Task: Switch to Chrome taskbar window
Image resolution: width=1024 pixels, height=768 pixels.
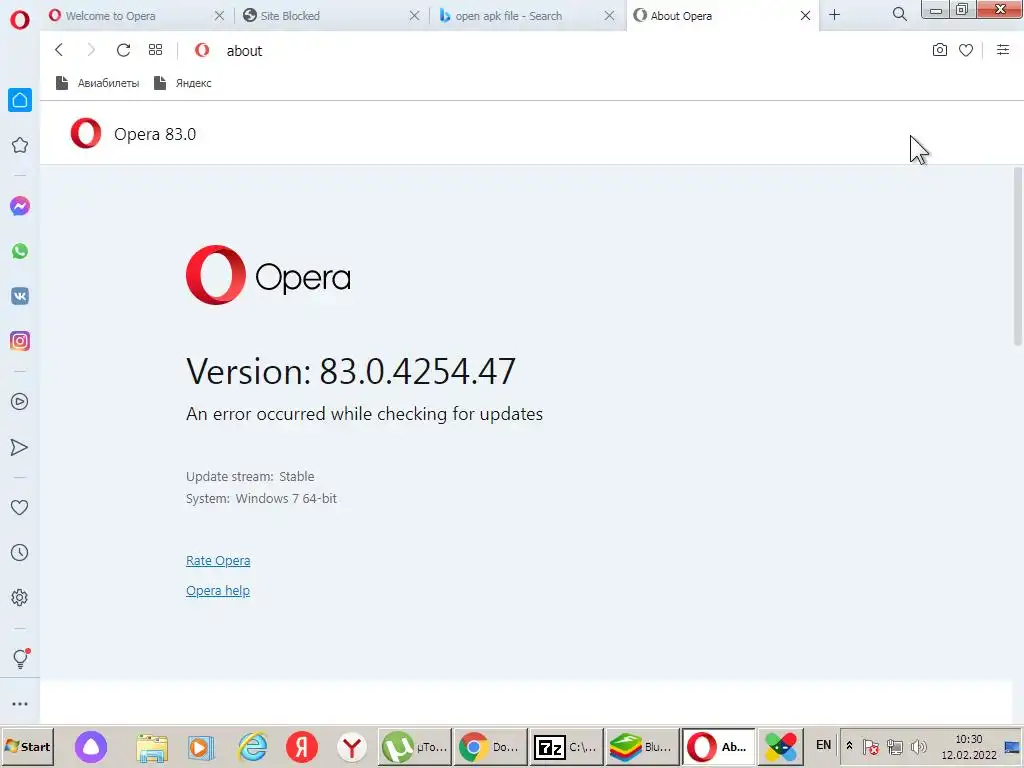Action: [x=490, y=746]
